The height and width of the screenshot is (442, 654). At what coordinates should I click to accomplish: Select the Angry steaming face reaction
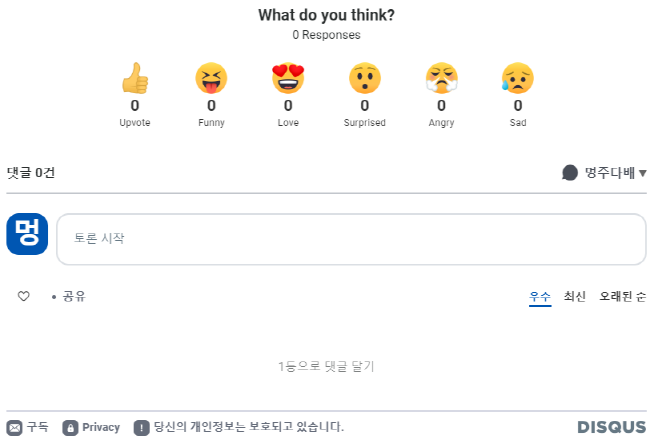[x=441, y=78]
